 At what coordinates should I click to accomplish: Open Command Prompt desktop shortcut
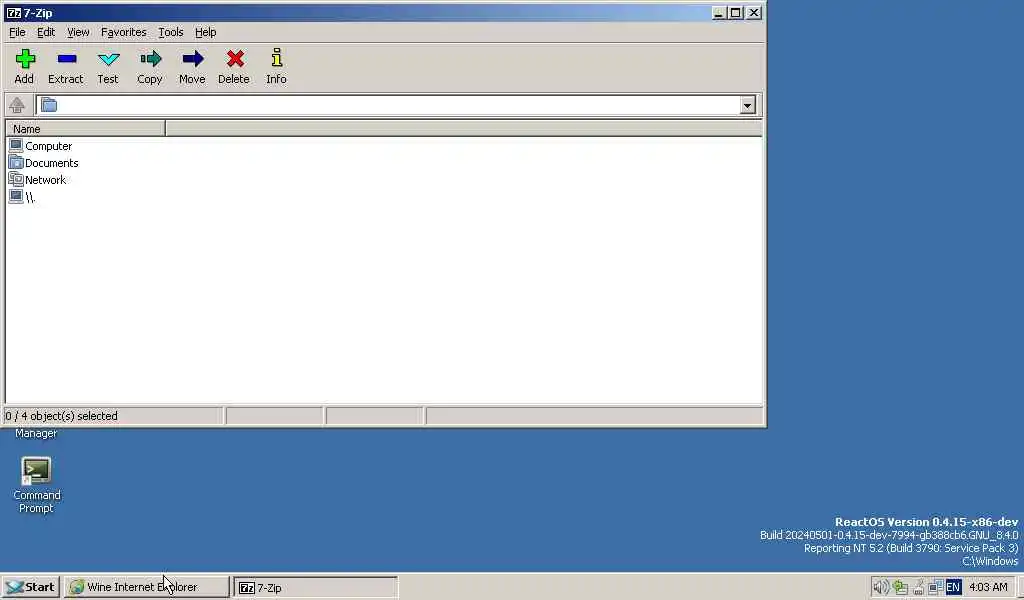coord(37,484)
